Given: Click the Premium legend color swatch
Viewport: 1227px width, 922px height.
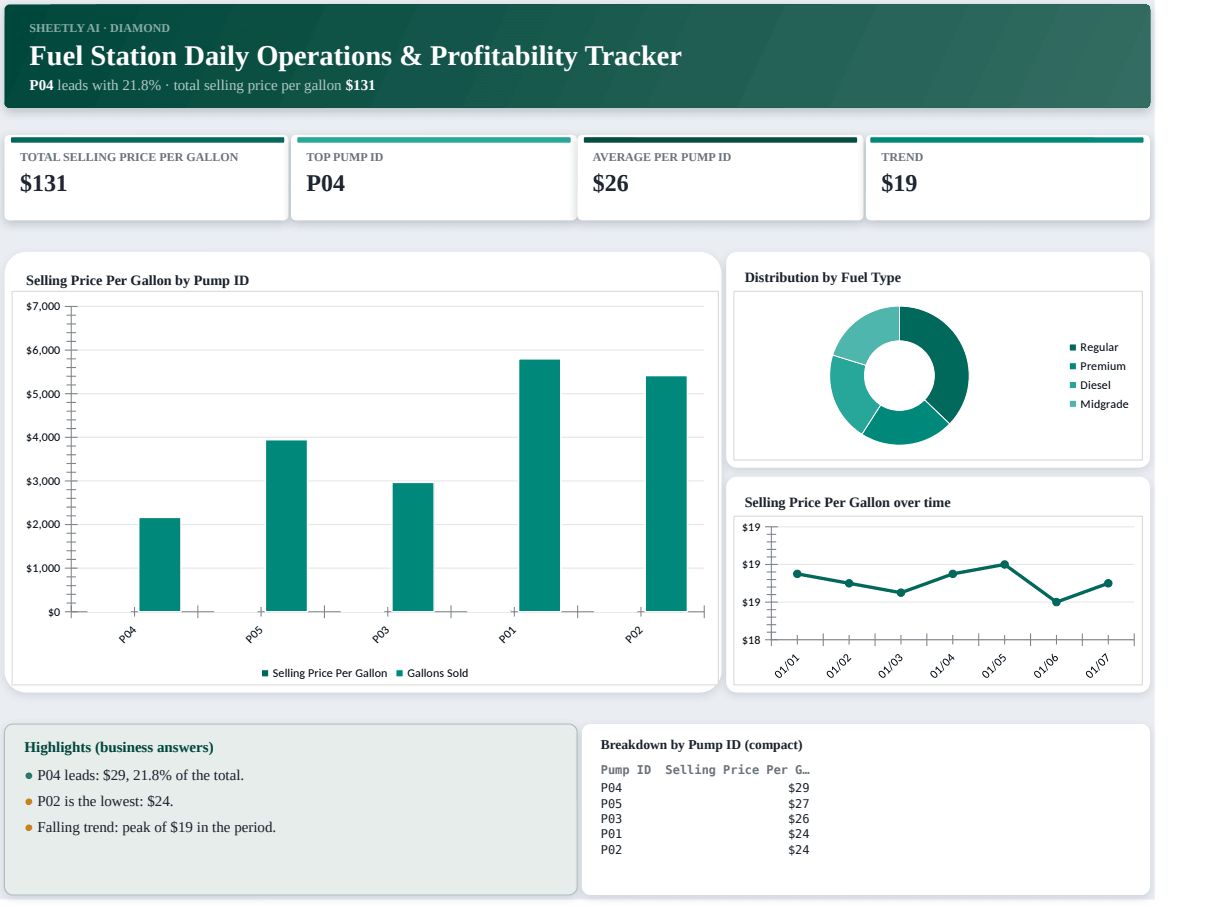Looking at the screenshot, I should pos(1073,367).
